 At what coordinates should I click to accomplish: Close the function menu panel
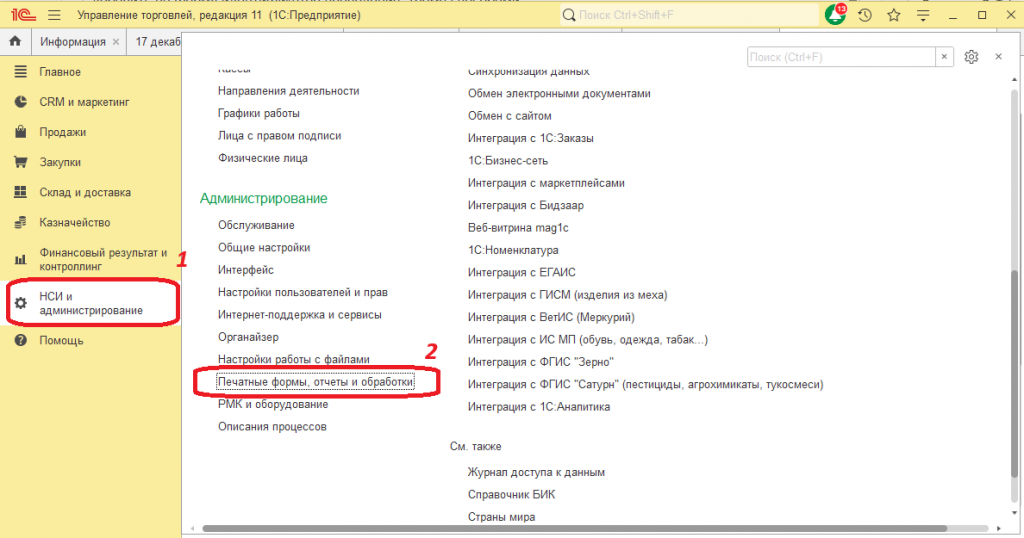[x=999, y=57]
